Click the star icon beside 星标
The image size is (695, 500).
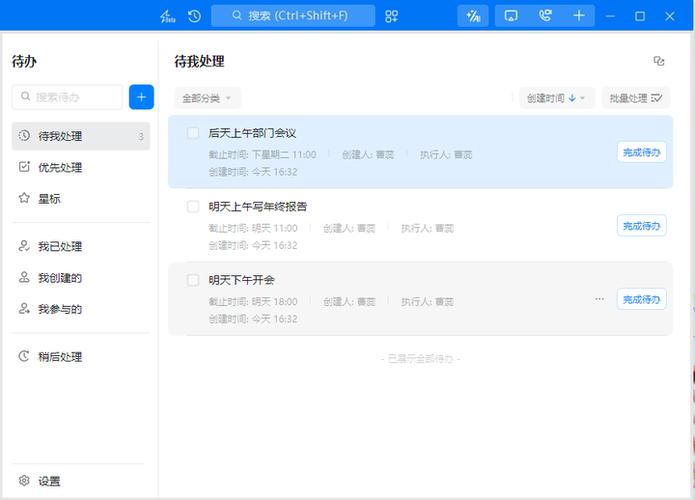[24, 198]
